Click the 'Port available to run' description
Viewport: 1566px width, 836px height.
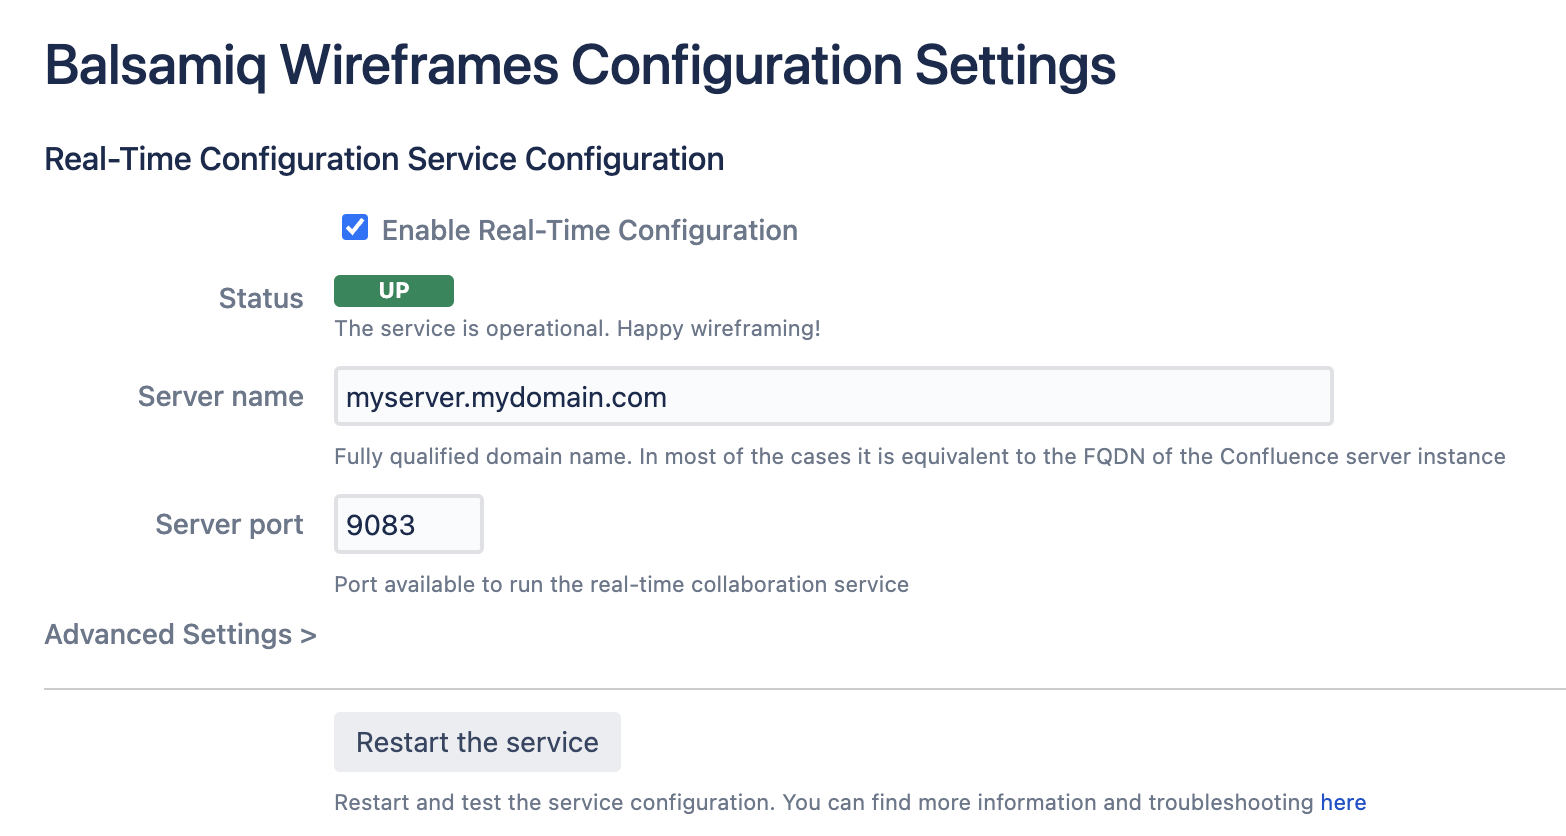[x=621, y=585]
